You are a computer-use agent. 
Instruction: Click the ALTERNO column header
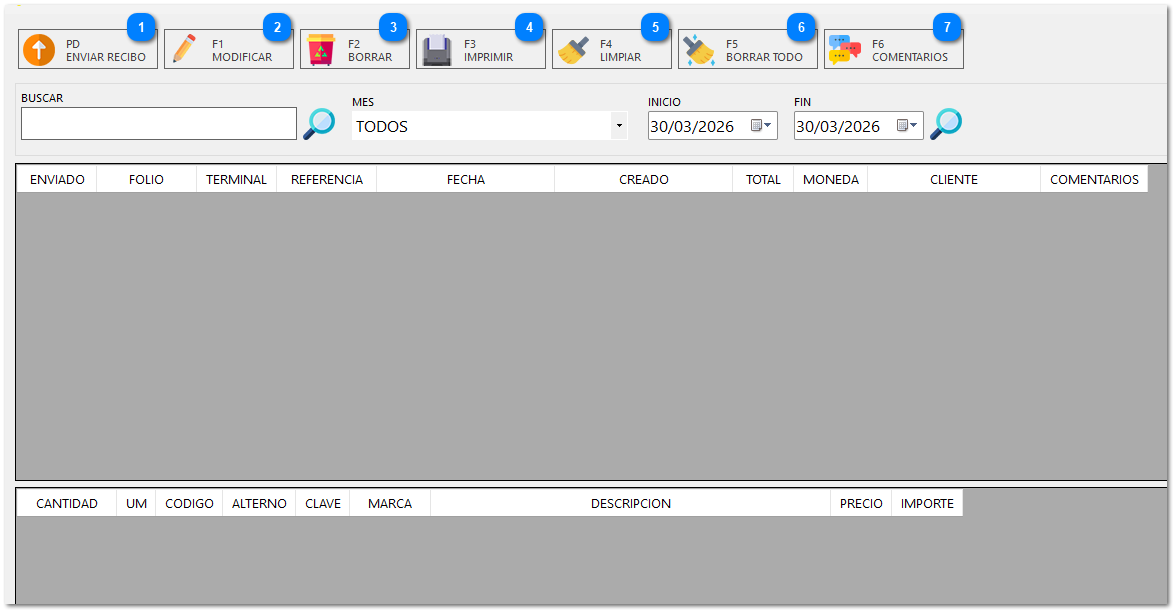(x=259, y=503)
